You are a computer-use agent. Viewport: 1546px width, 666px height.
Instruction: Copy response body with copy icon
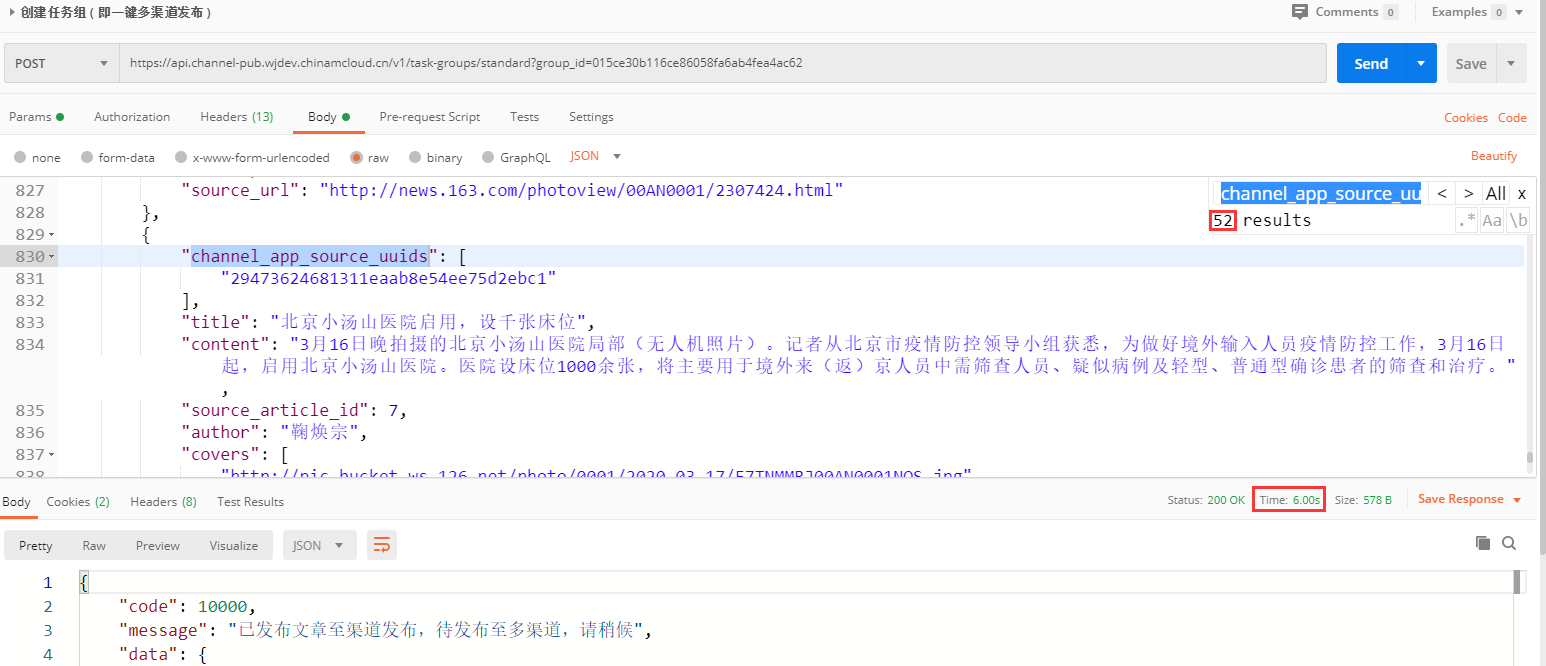[x=1483, y=543]
